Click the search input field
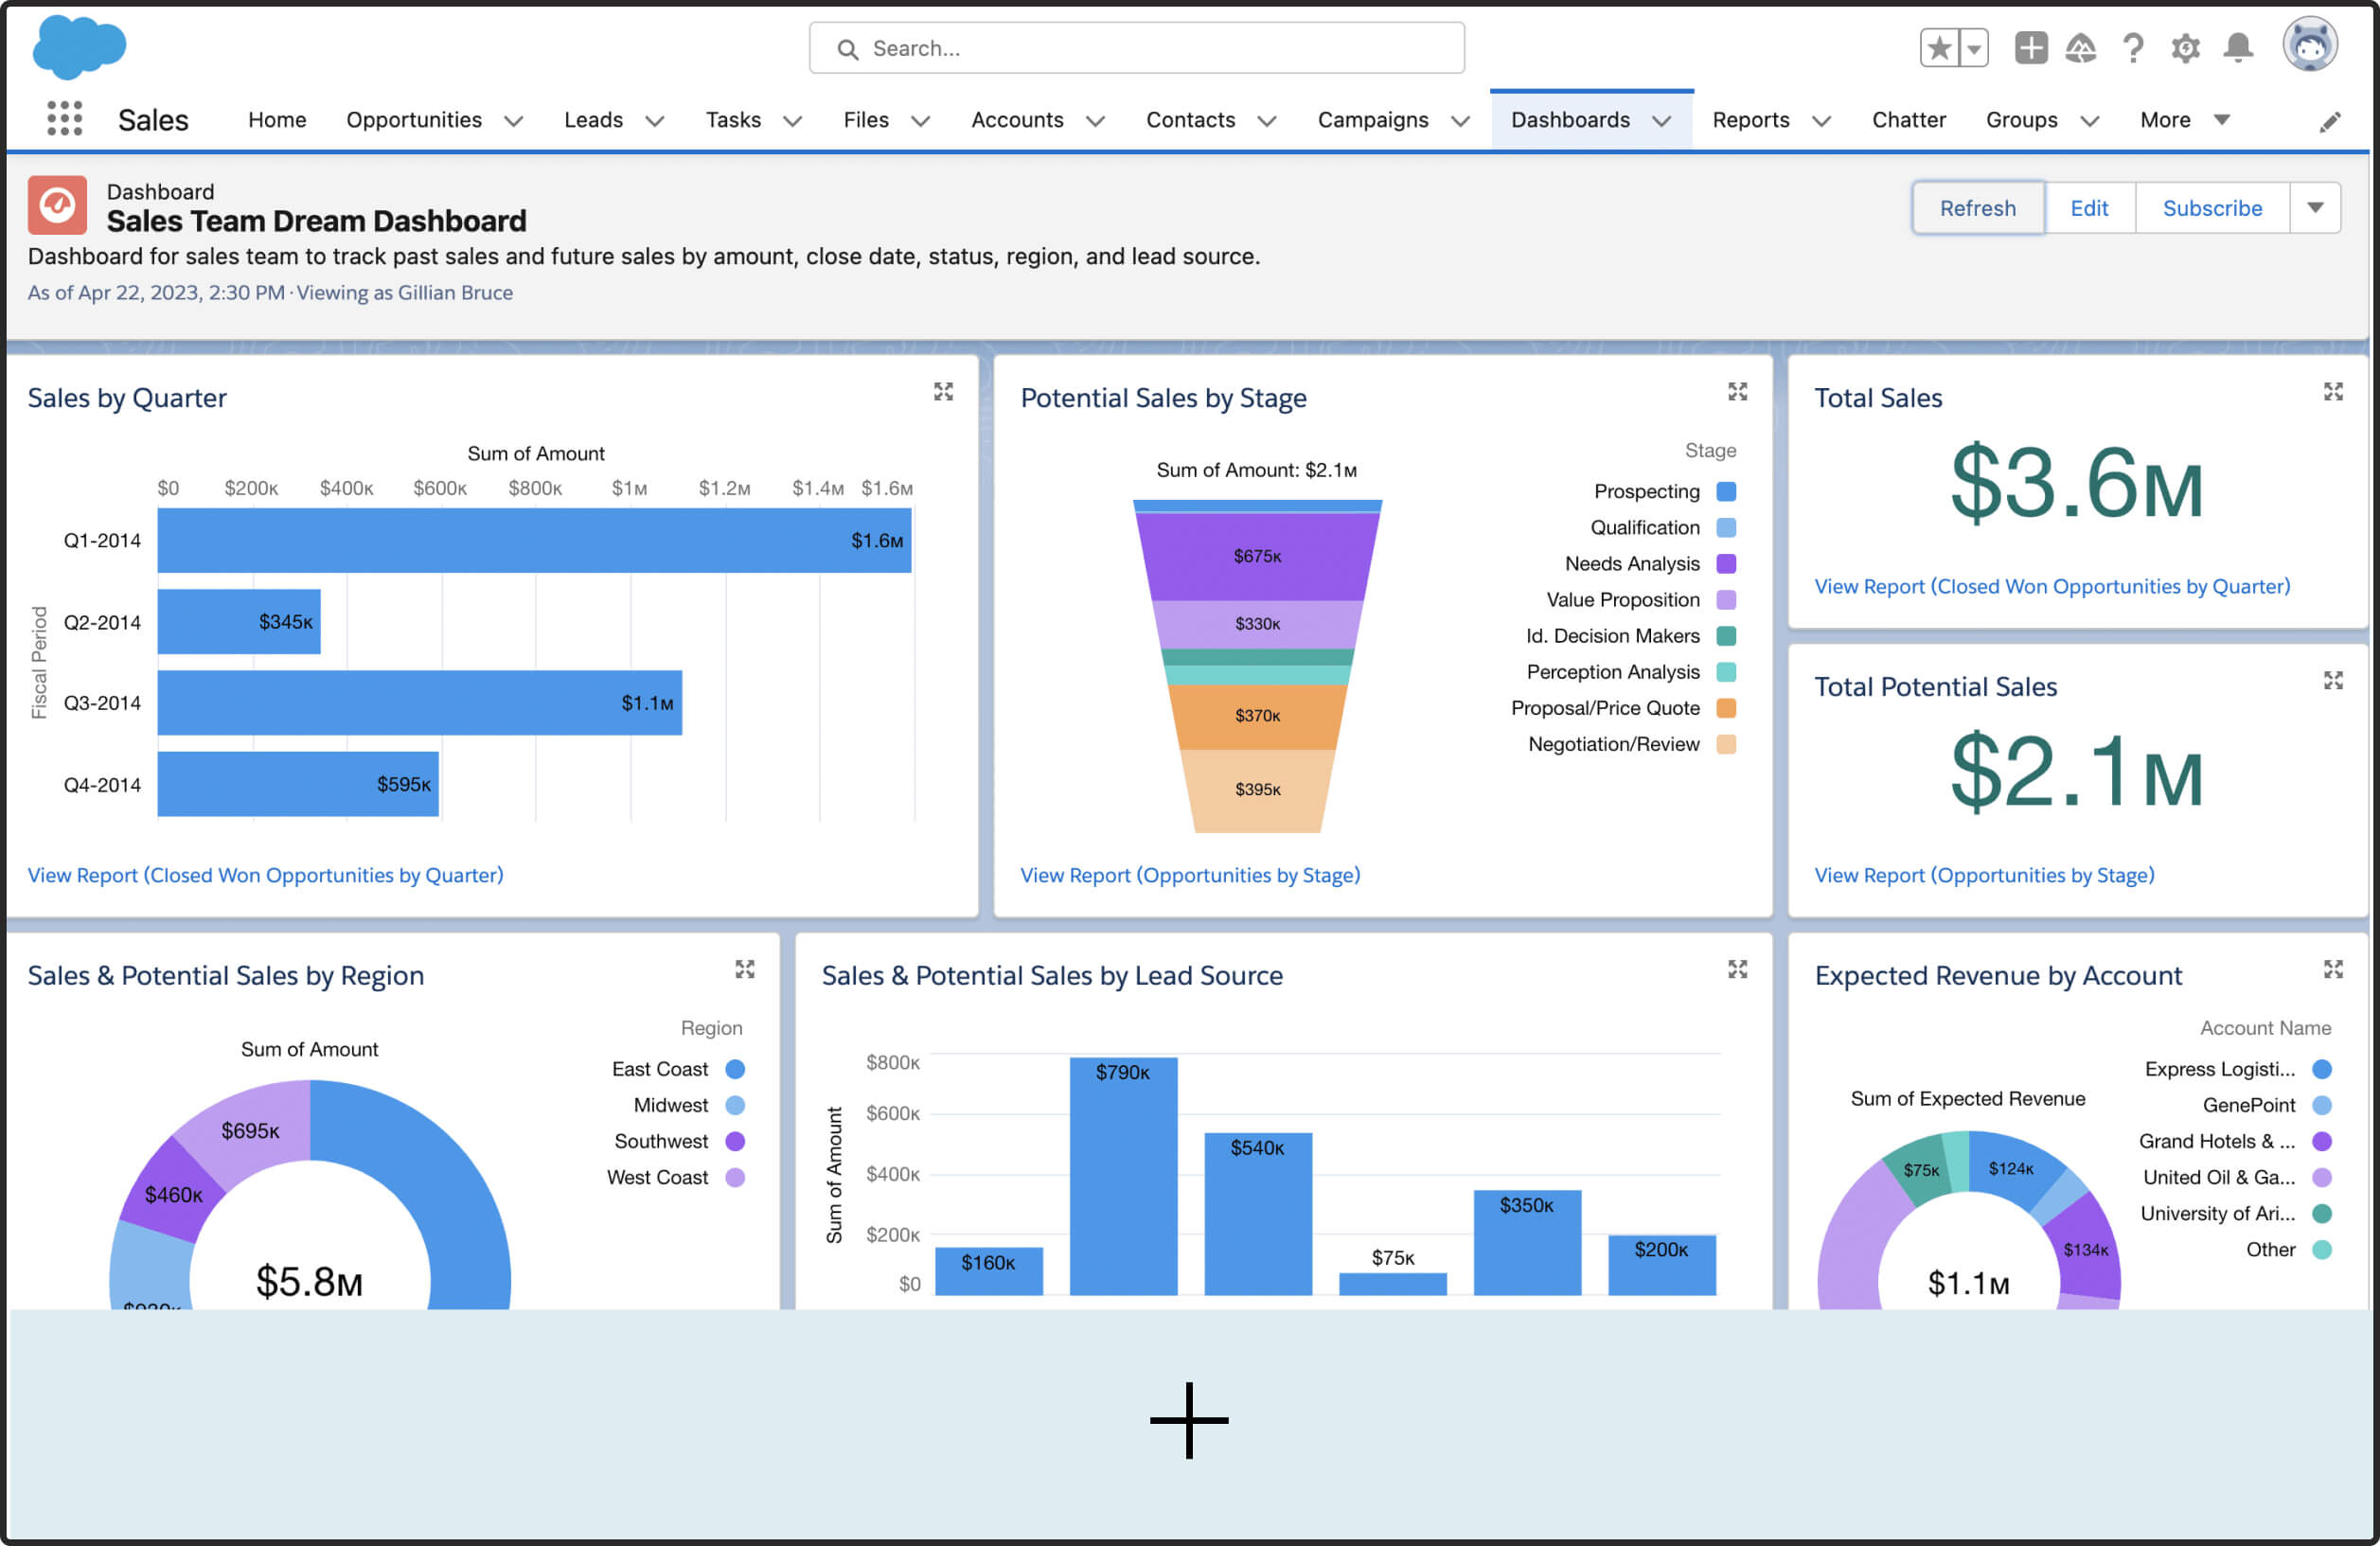 (x=1142, y=46)
